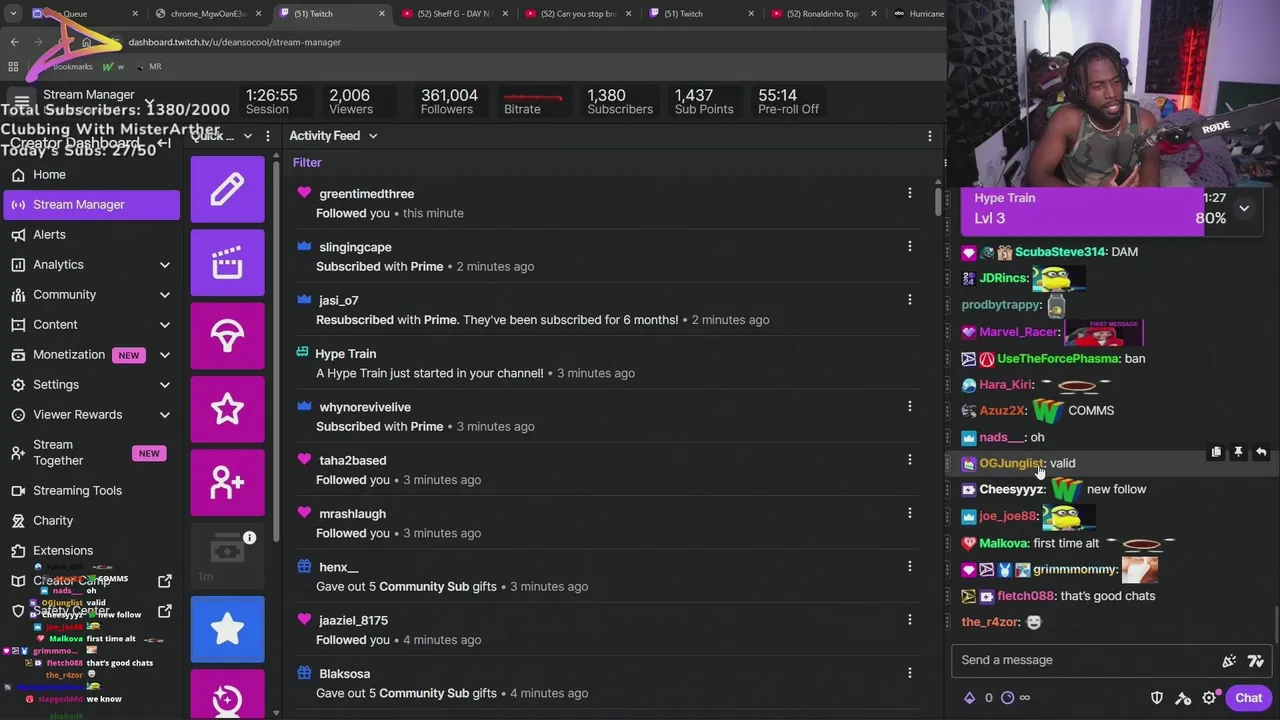Open options for greentimedthree's follow event
The width and height of the screenshot is (1280, 720).
click(909, 193)
